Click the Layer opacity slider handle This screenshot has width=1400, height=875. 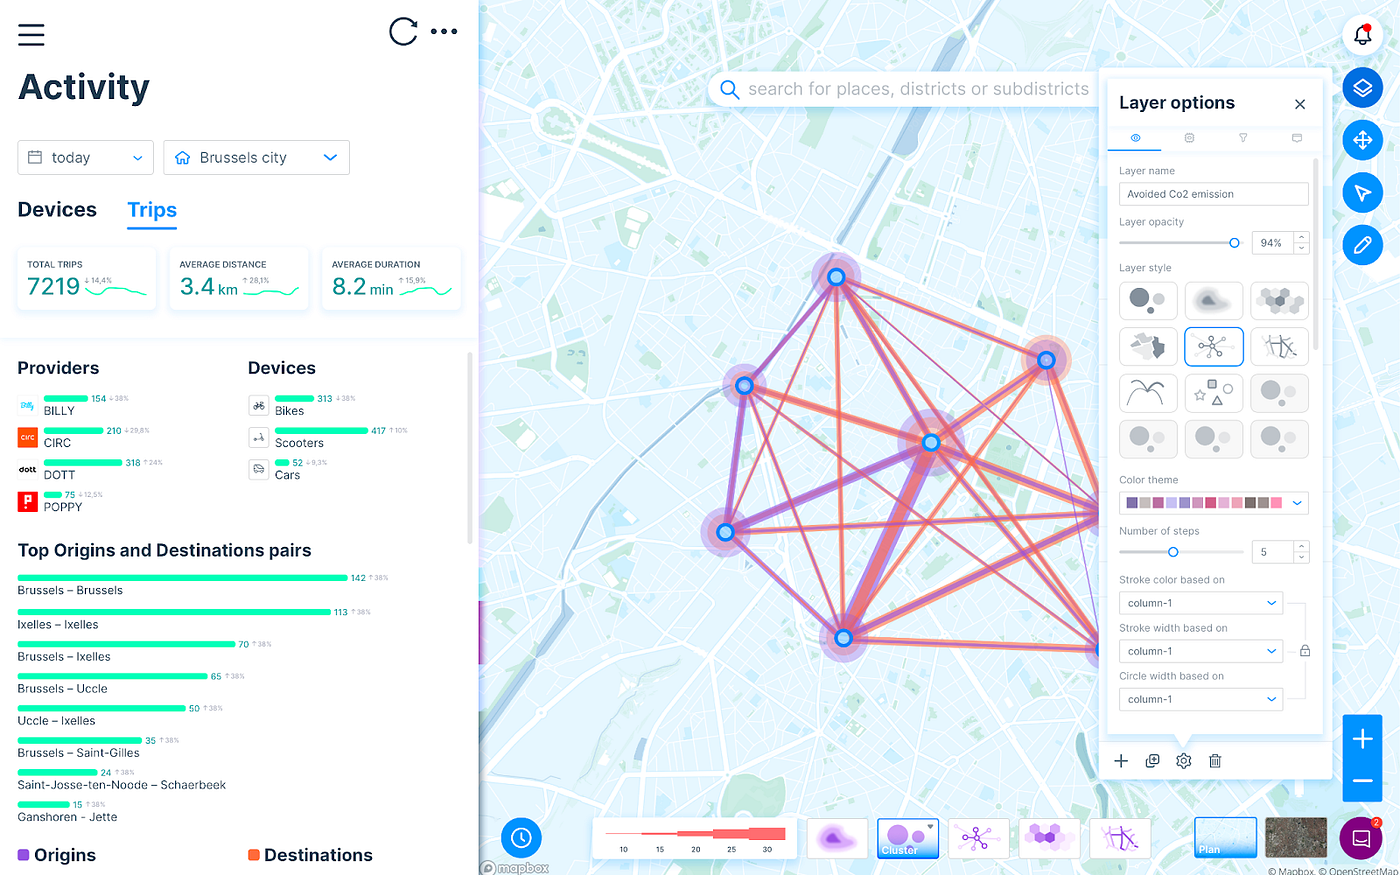click(1234, 243)
